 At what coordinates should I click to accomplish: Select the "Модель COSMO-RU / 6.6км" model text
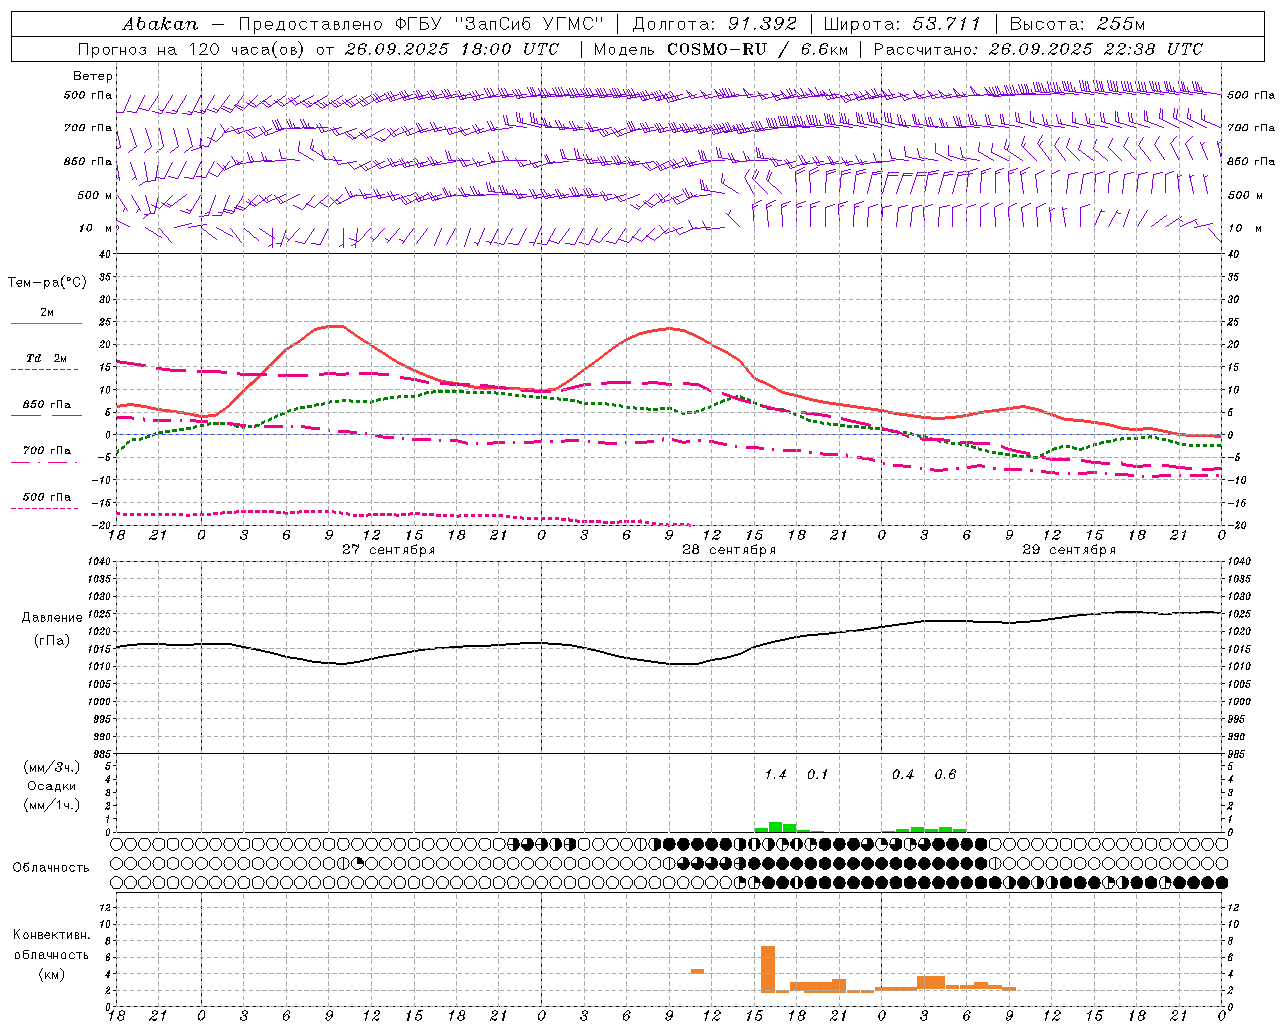721,49
